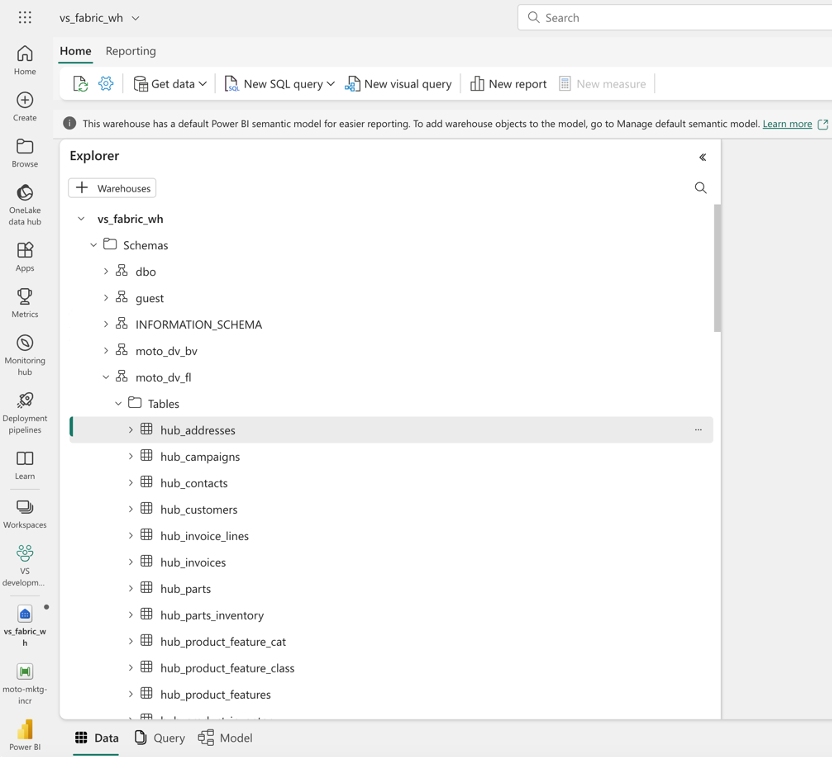This screenshot has width=832, height=758.
Task: Open Deployment pipelines in sidebar
Action: (x=25, y=401)
